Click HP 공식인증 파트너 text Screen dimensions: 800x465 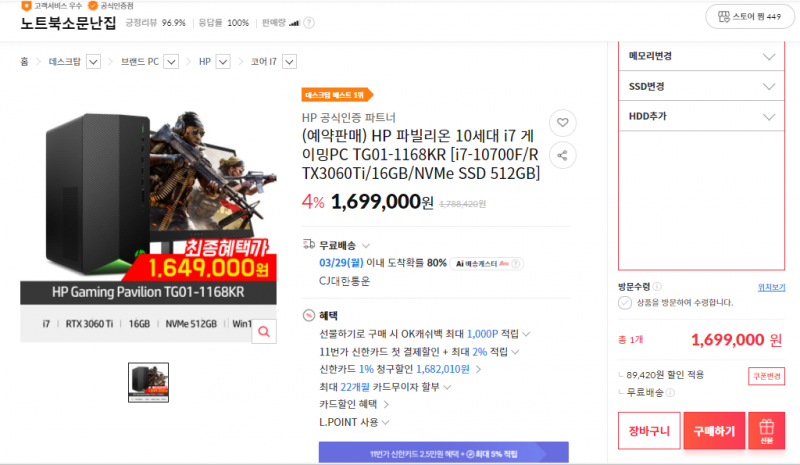tap(348, 118)
